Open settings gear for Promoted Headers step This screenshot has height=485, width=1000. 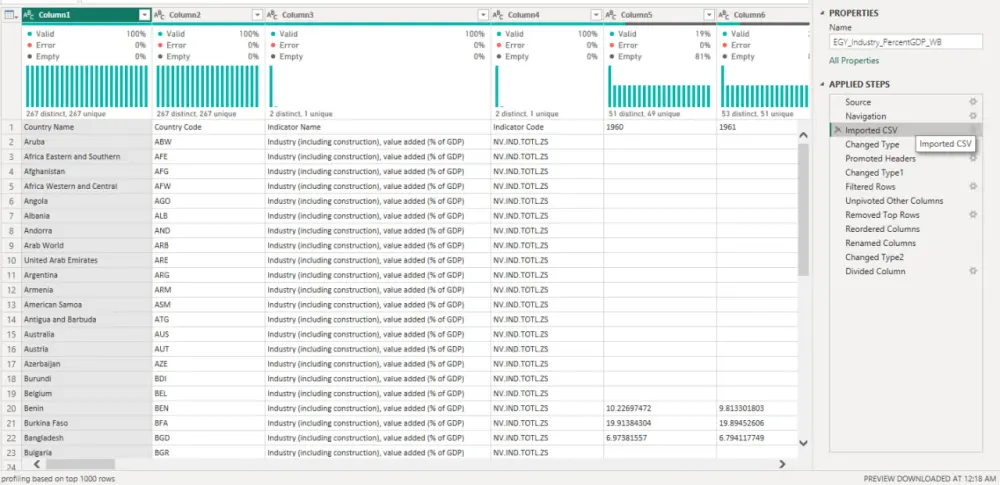tap(973, 158)
